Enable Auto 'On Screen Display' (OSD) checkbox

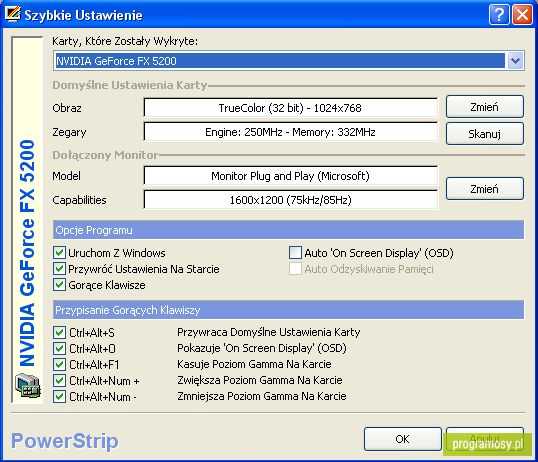click(295, 253)
